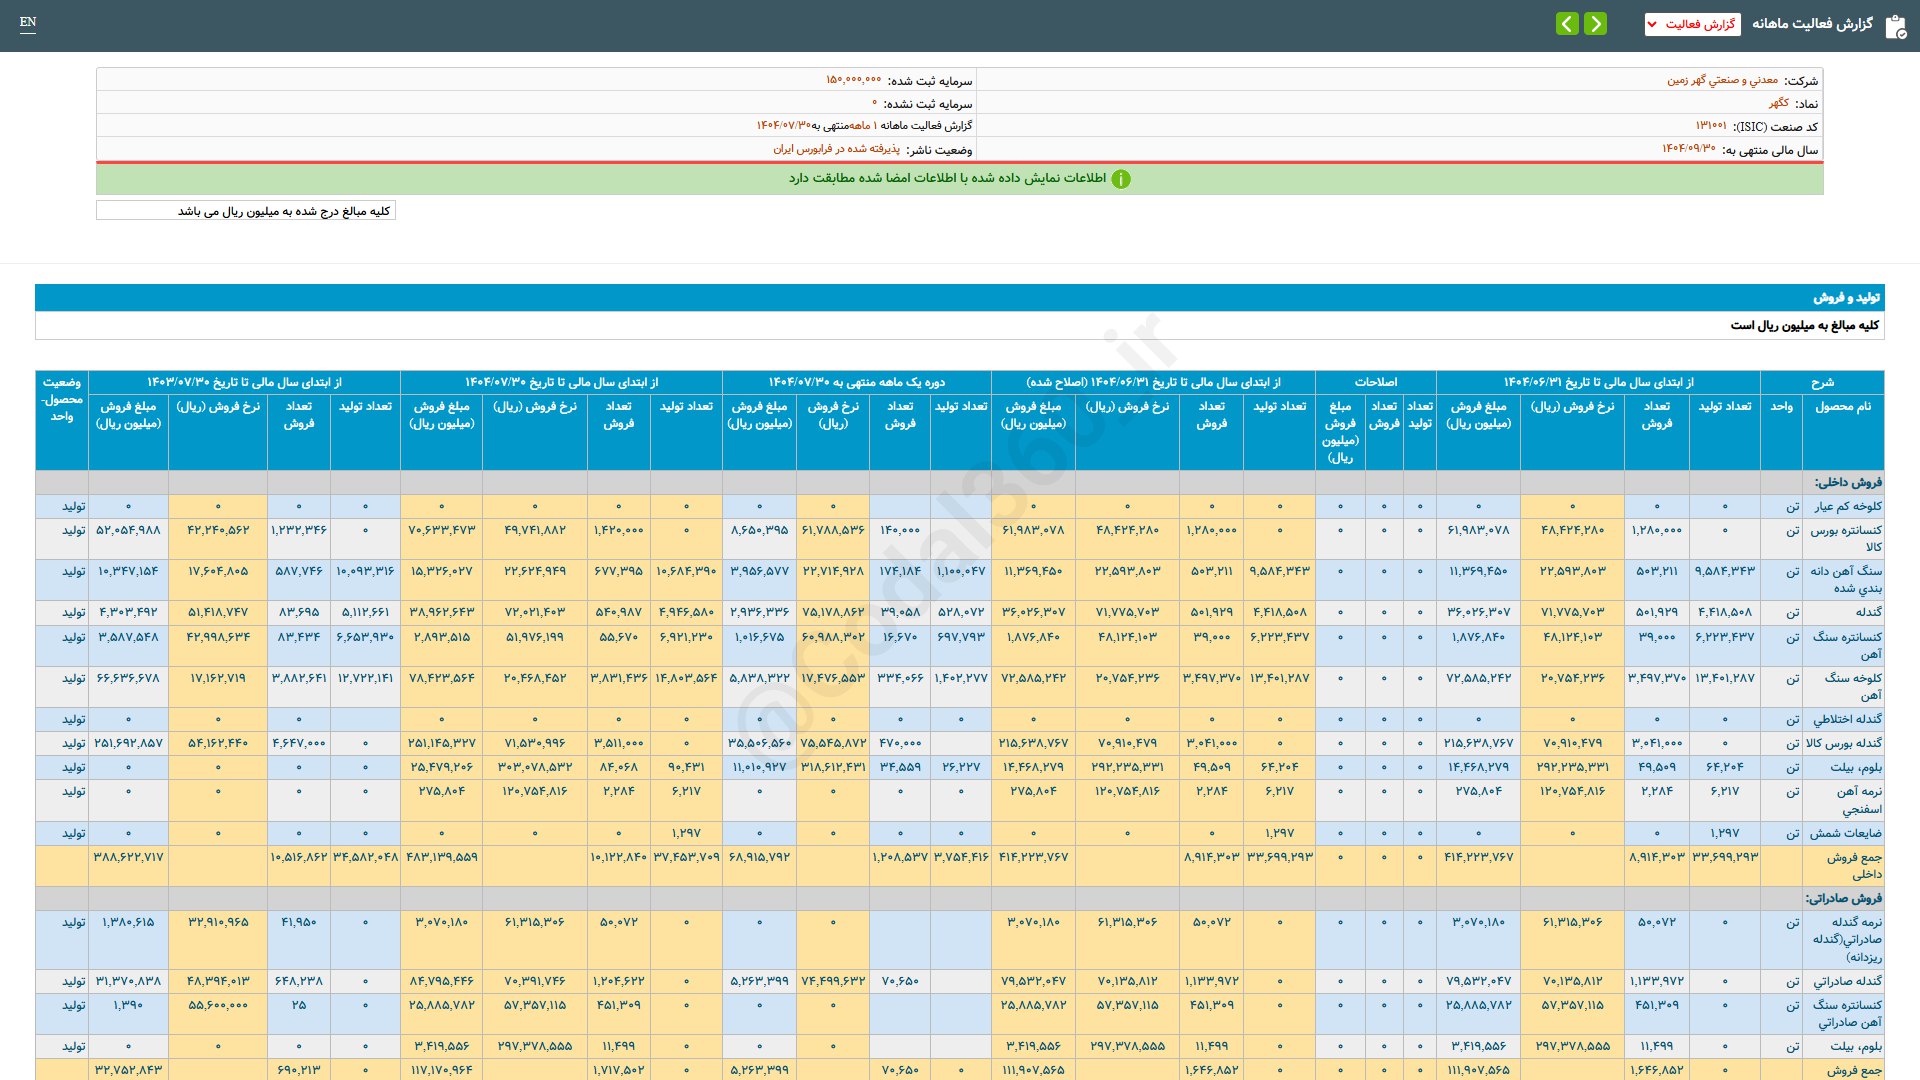Click the گزارش فعالیت ماهانه page title
Image resolution: width=1920 pixels, height=1080 pixels.
coord(1812,24)
